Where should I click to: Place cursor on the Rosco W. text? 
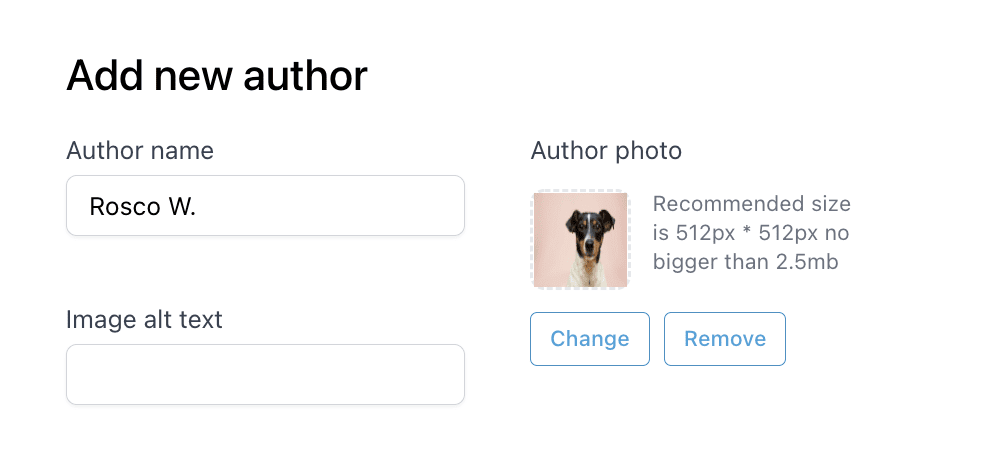pyautogui.click(x=142, y=206)
